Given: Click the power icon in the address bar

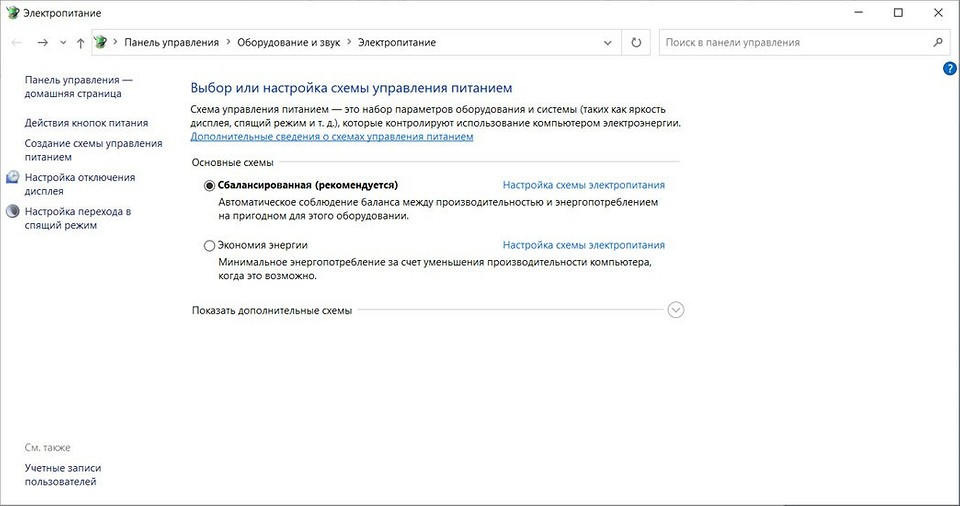Looking at the screenshot, I should click(100, 42).
